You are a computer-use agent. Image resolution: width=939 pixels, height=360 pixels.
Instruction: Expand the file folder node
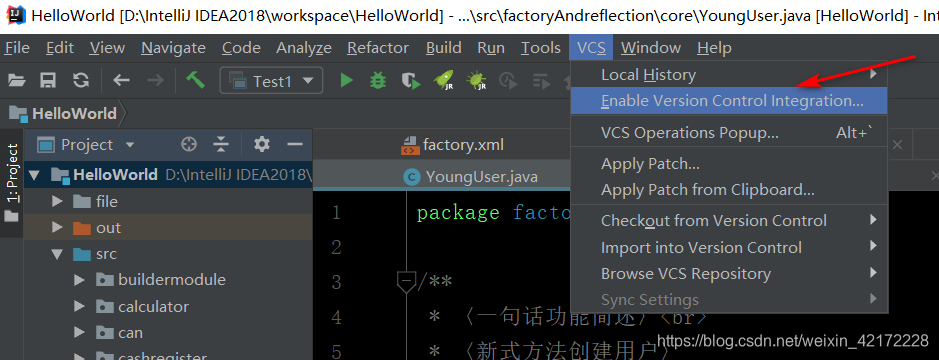(57, 201)
